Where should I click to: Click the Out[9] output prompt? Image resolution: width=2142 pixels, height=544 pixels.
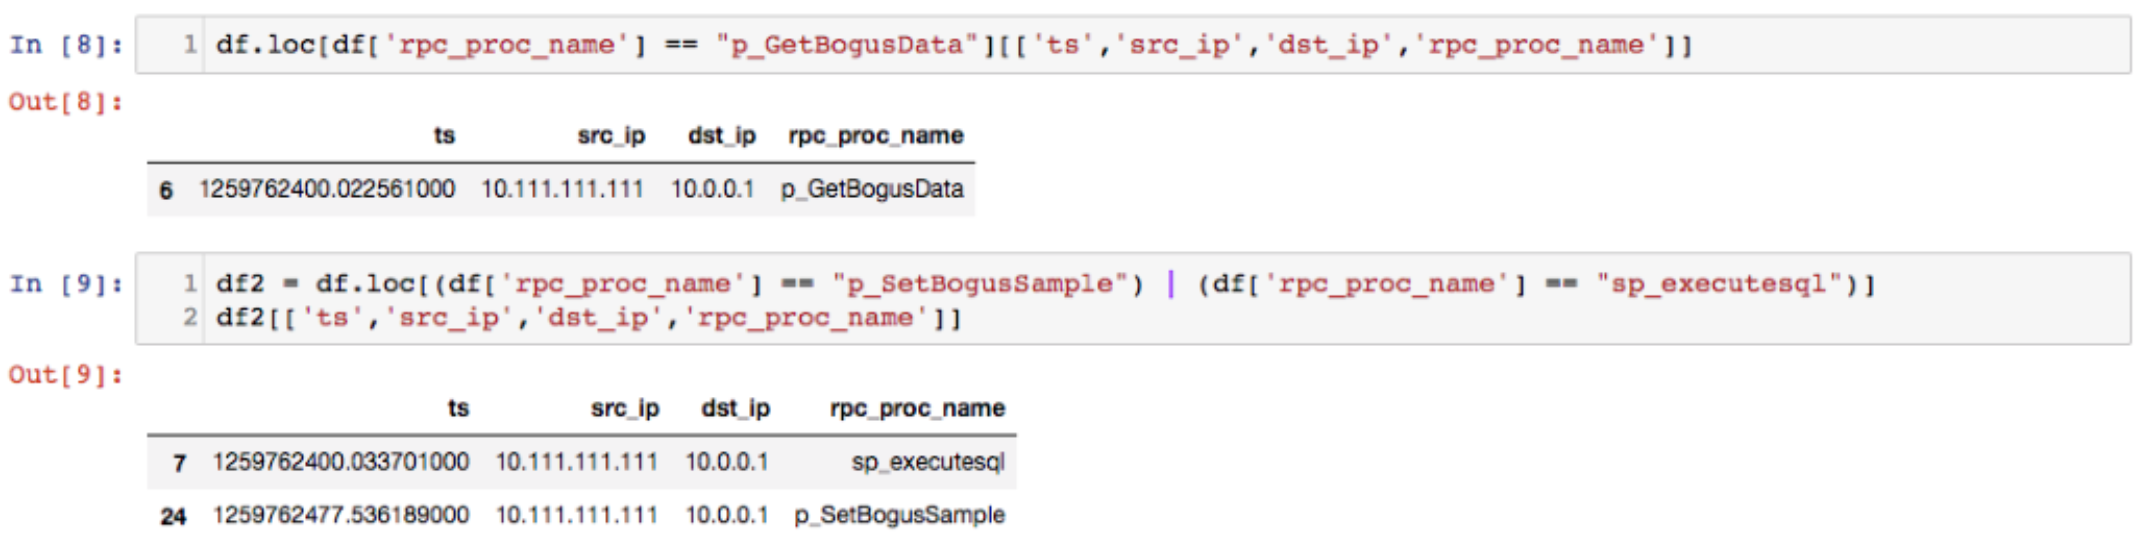[66, 375]
